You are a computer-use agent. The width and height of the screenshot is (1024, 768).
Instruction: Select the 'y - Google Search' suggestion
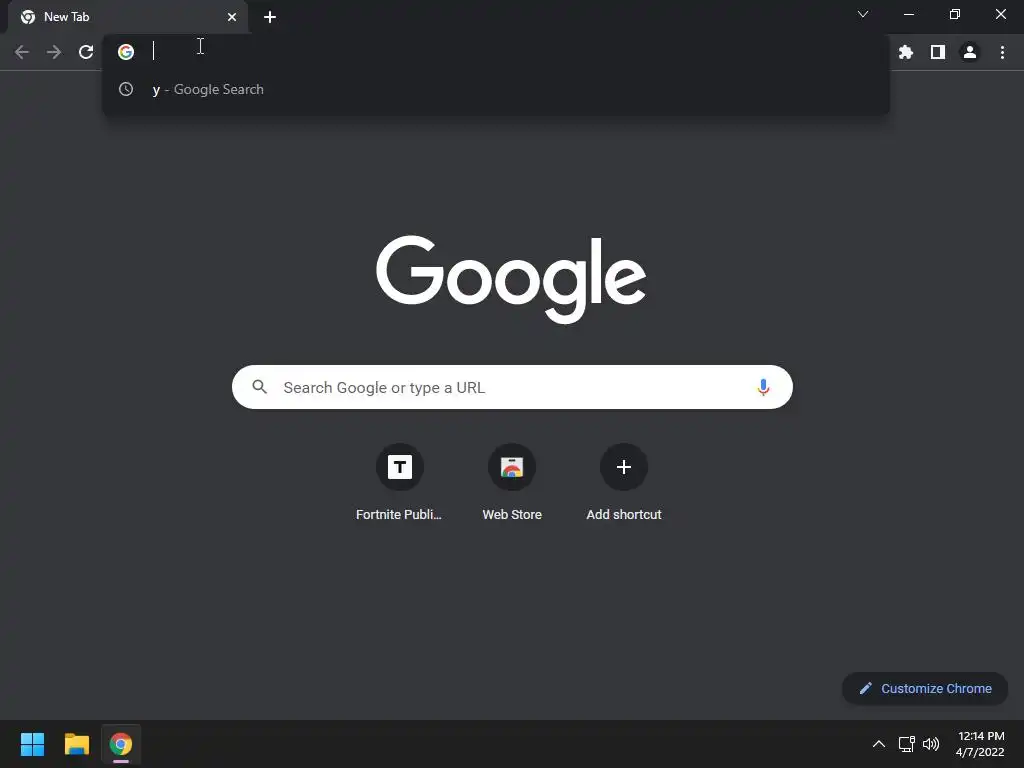[496, 89]
